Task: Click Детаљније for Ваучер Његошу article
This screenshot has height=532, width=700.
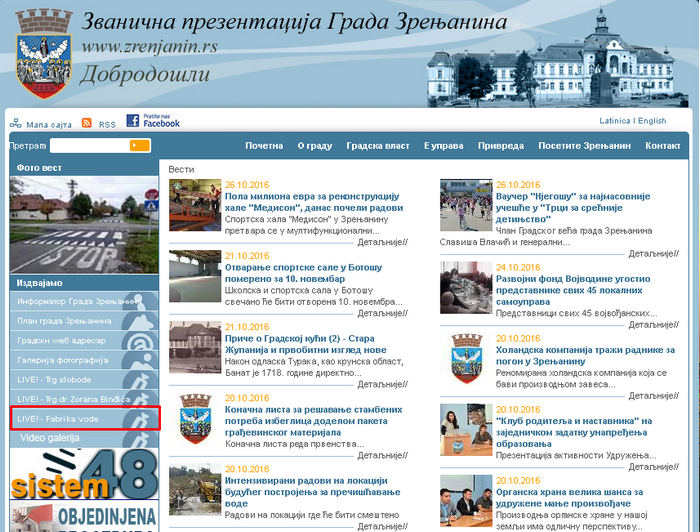Action: pyautogui.click(x=654, y=254)
